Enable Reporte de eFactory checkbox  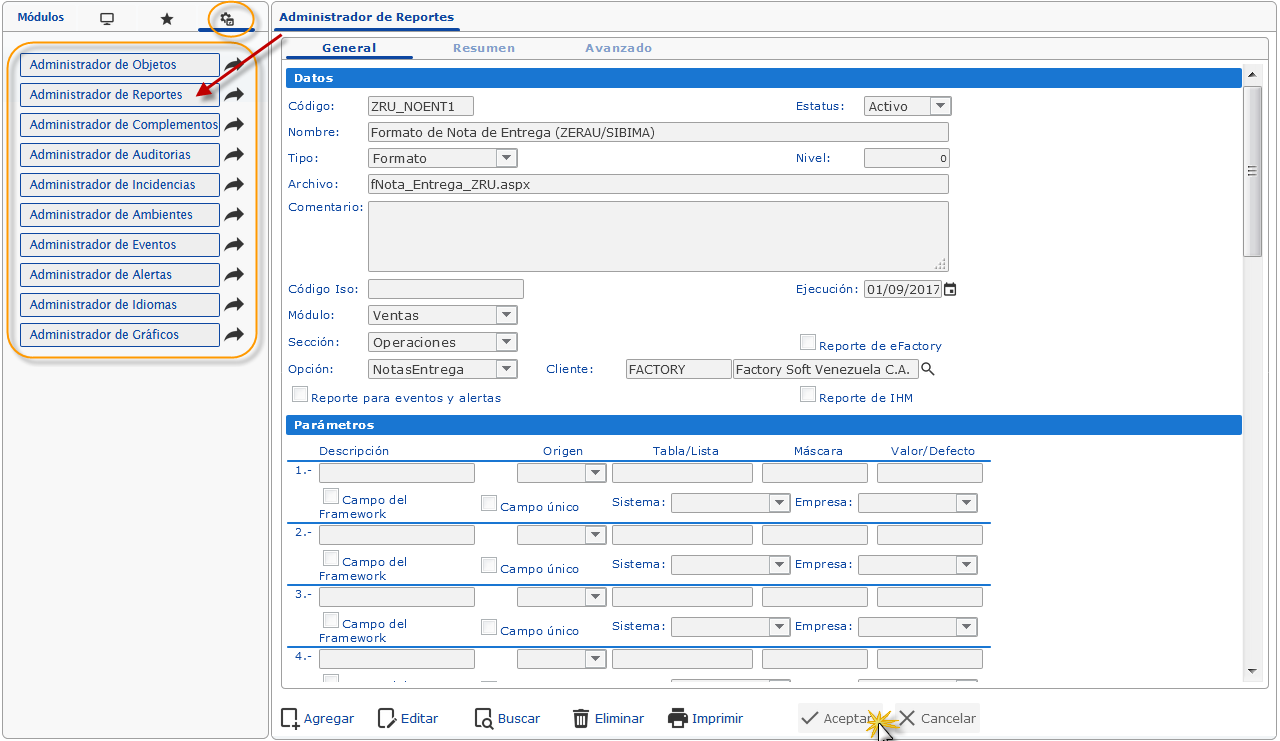click(x=808, y=342)
